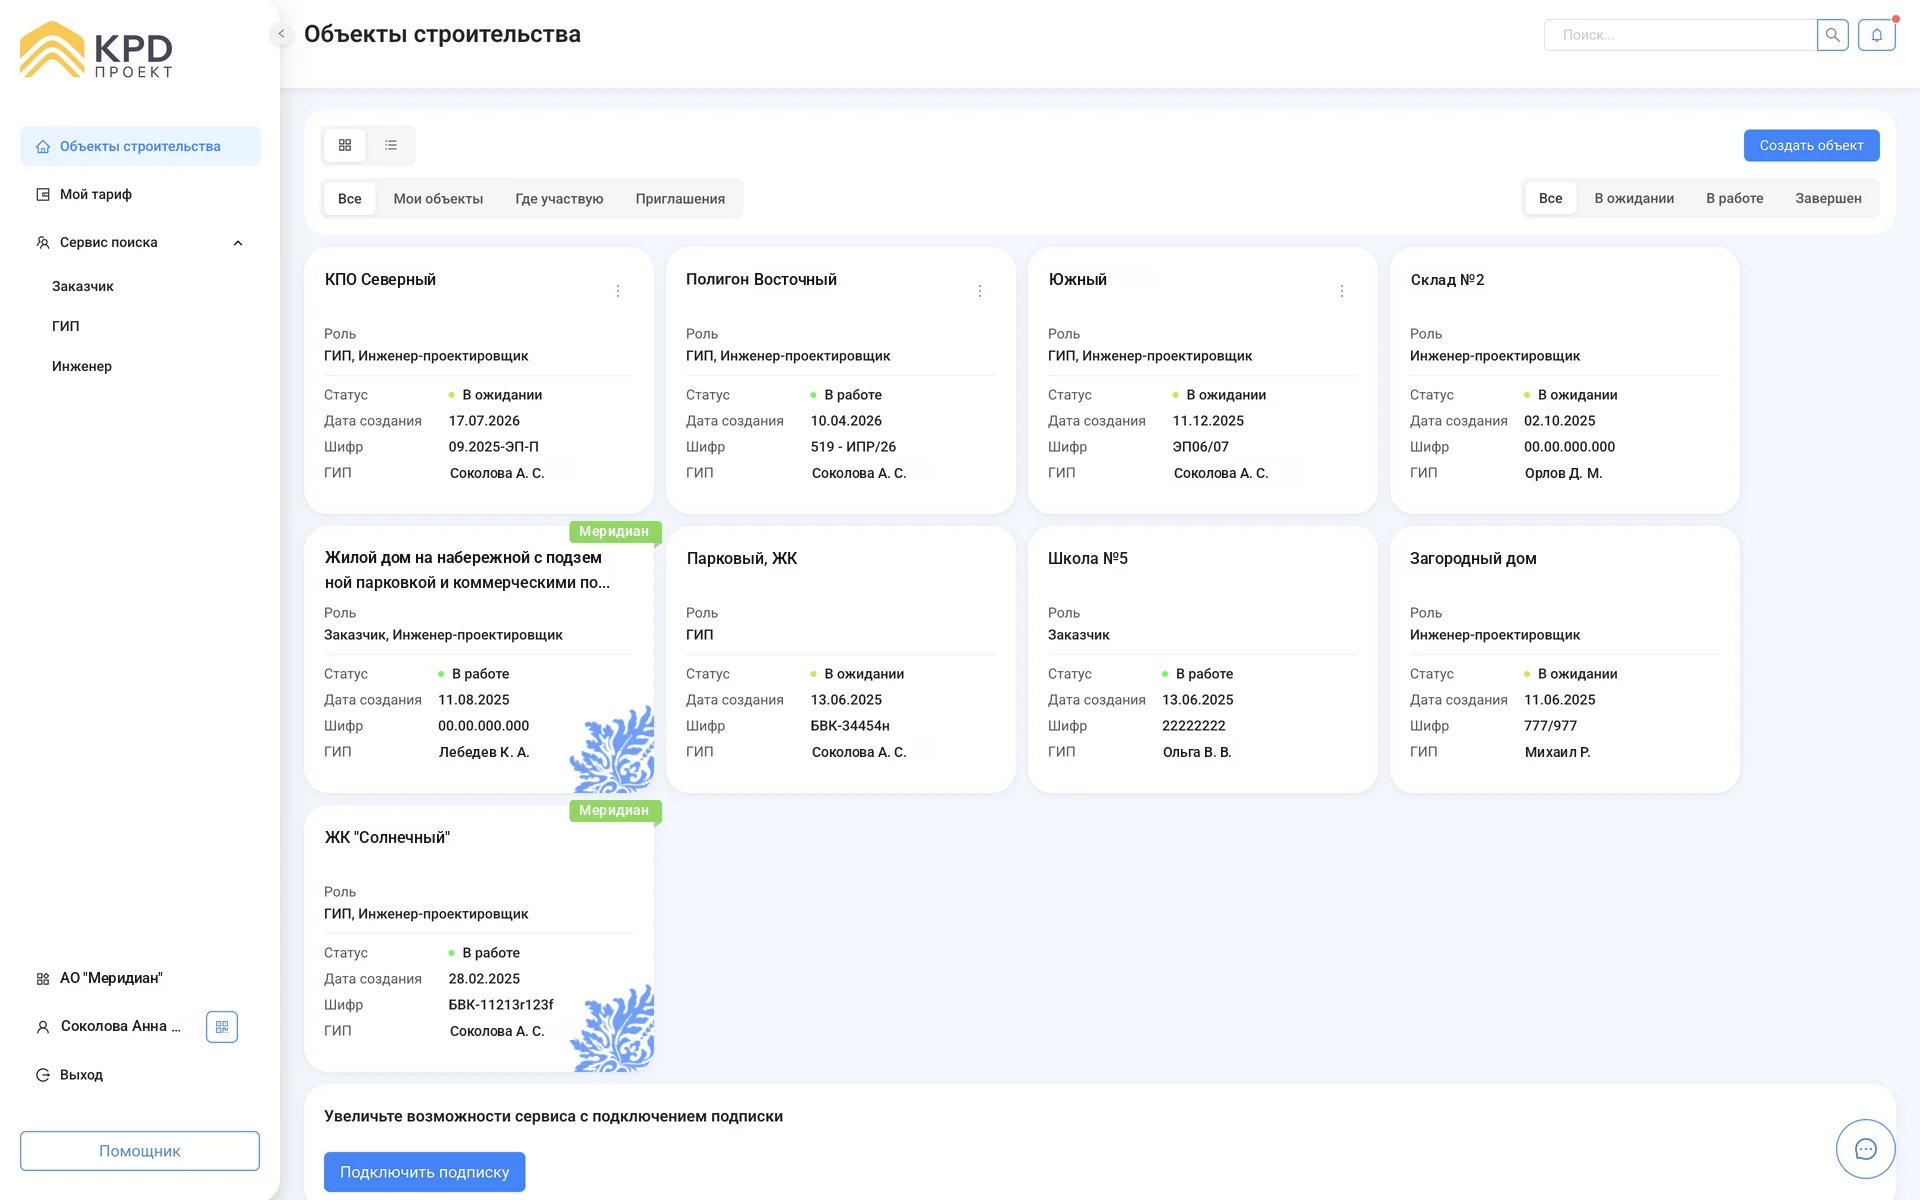Image resolution: width=1920 pixels, height=1200 pixels.
Task: Select ГИП under Сервис поиска
Action: tap(66, 326)
